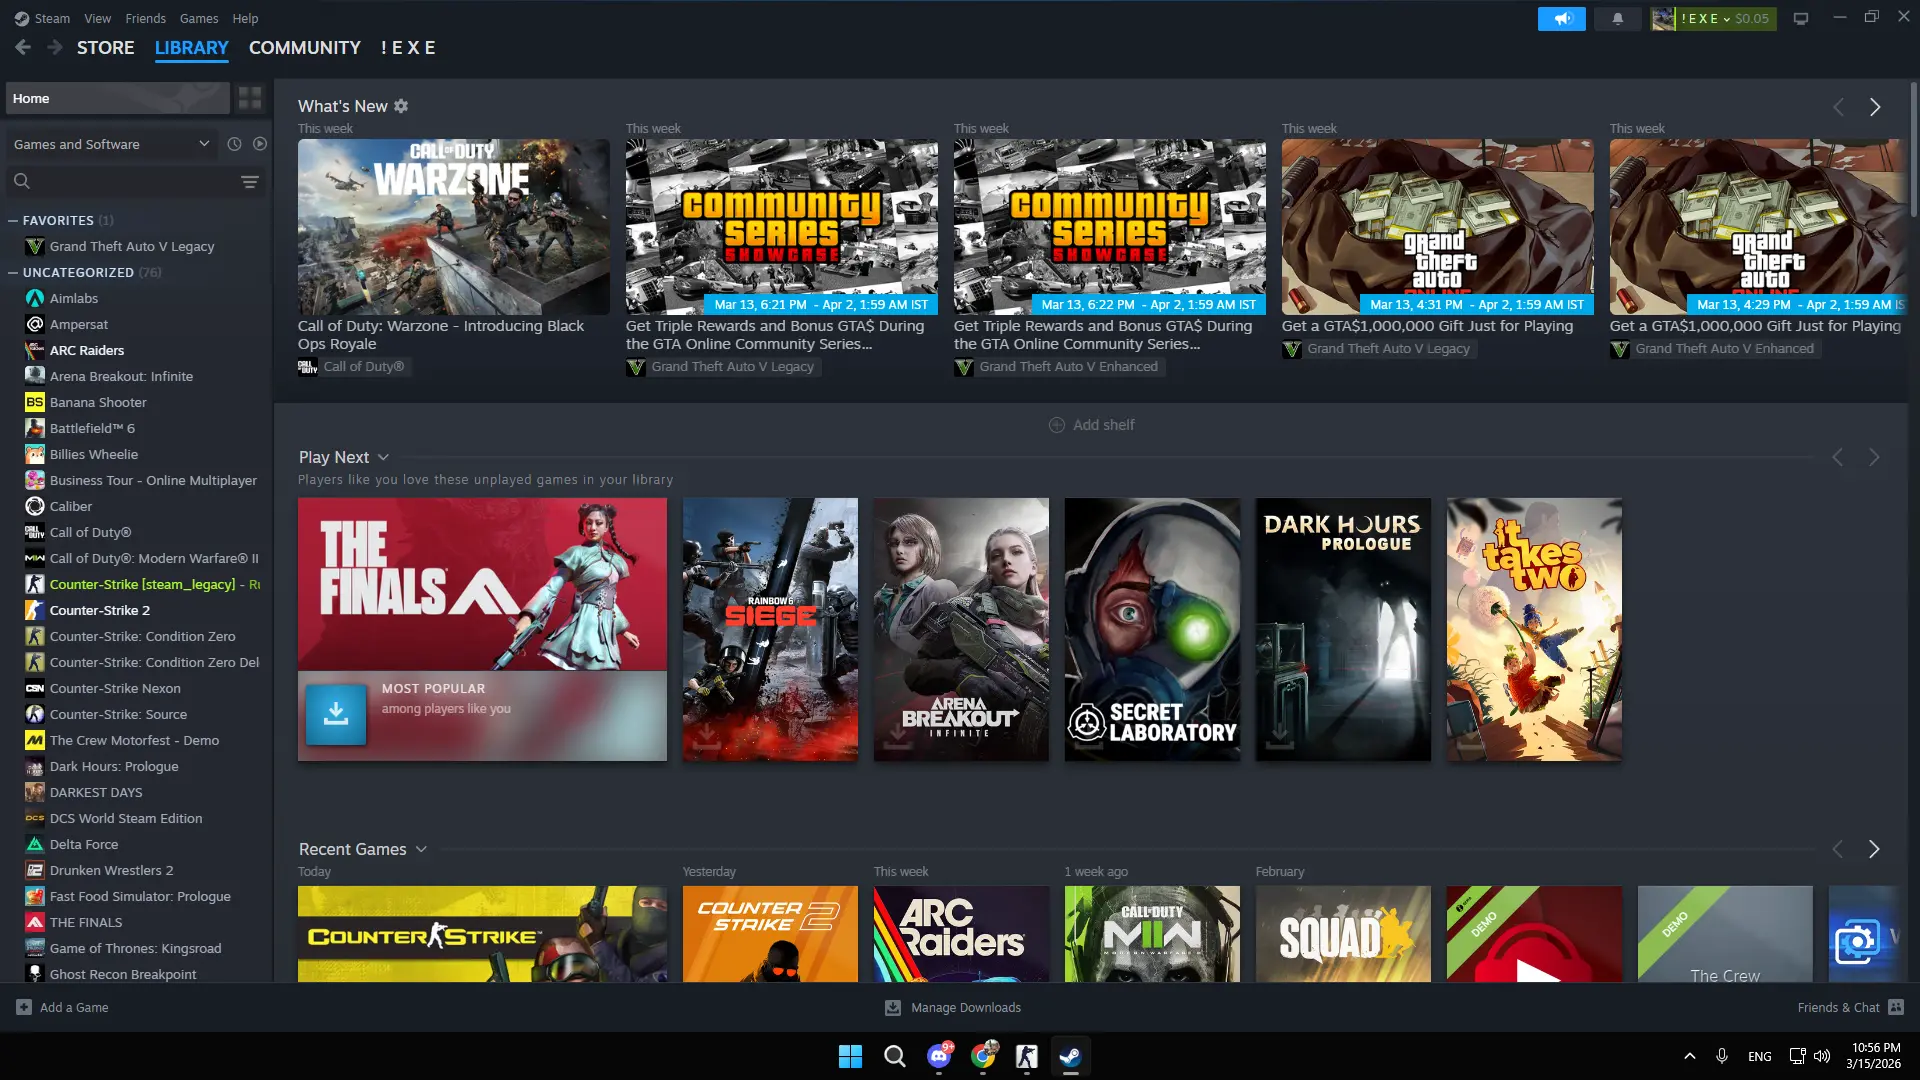Open Rainbow Six Siege game cover
1920x1080 pixels.
click(x=770, y=629)
